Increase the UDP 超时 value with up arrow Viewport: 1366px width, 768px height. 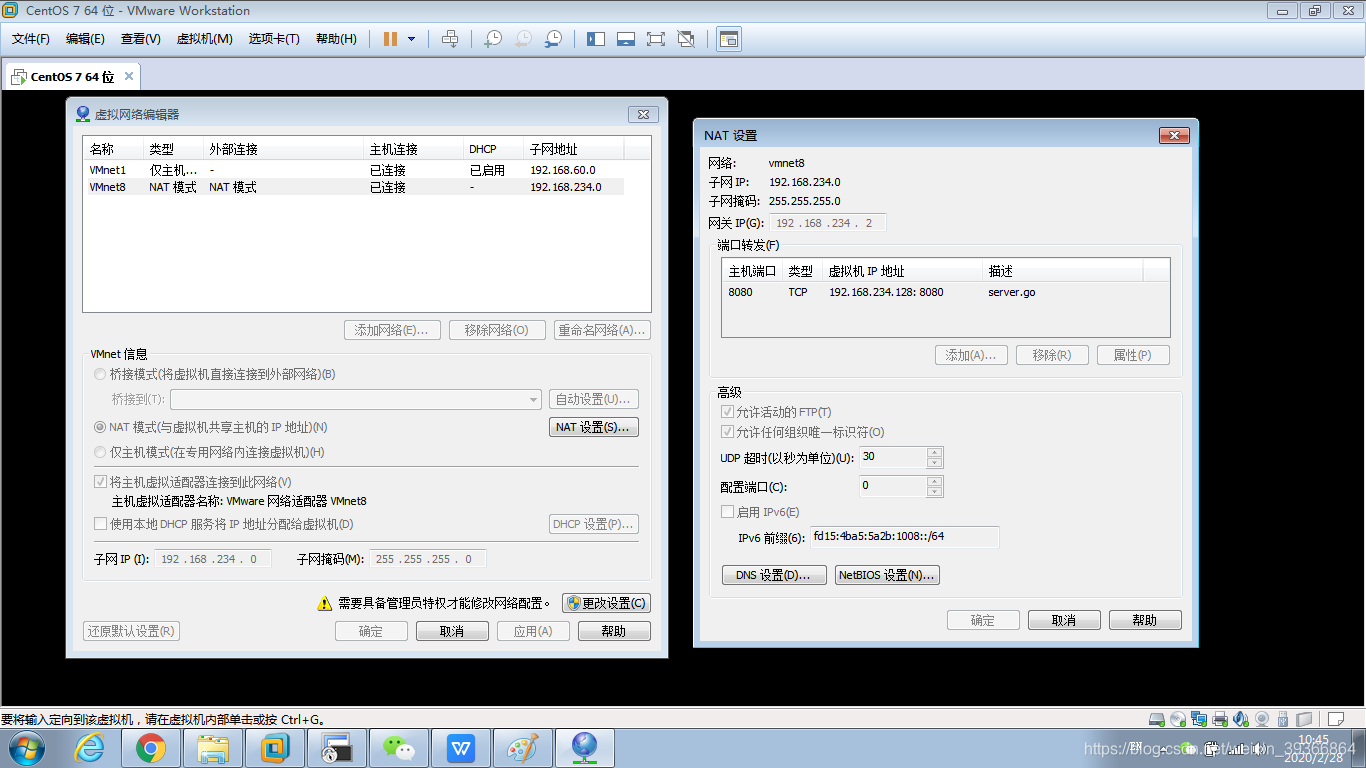(x=935, y=452)
